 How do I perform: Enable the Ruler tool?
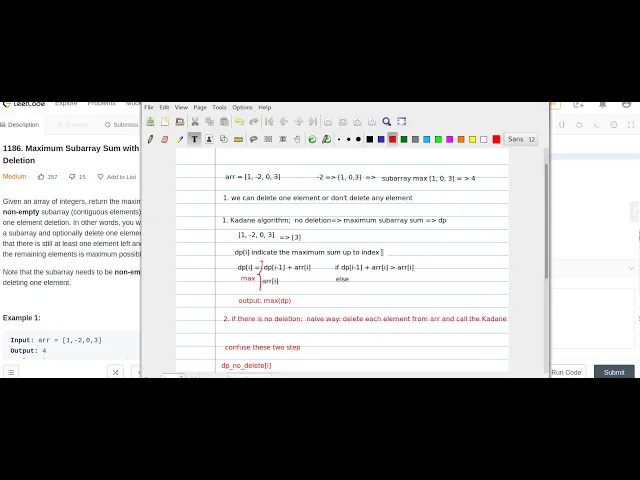[x=238, y=139]
